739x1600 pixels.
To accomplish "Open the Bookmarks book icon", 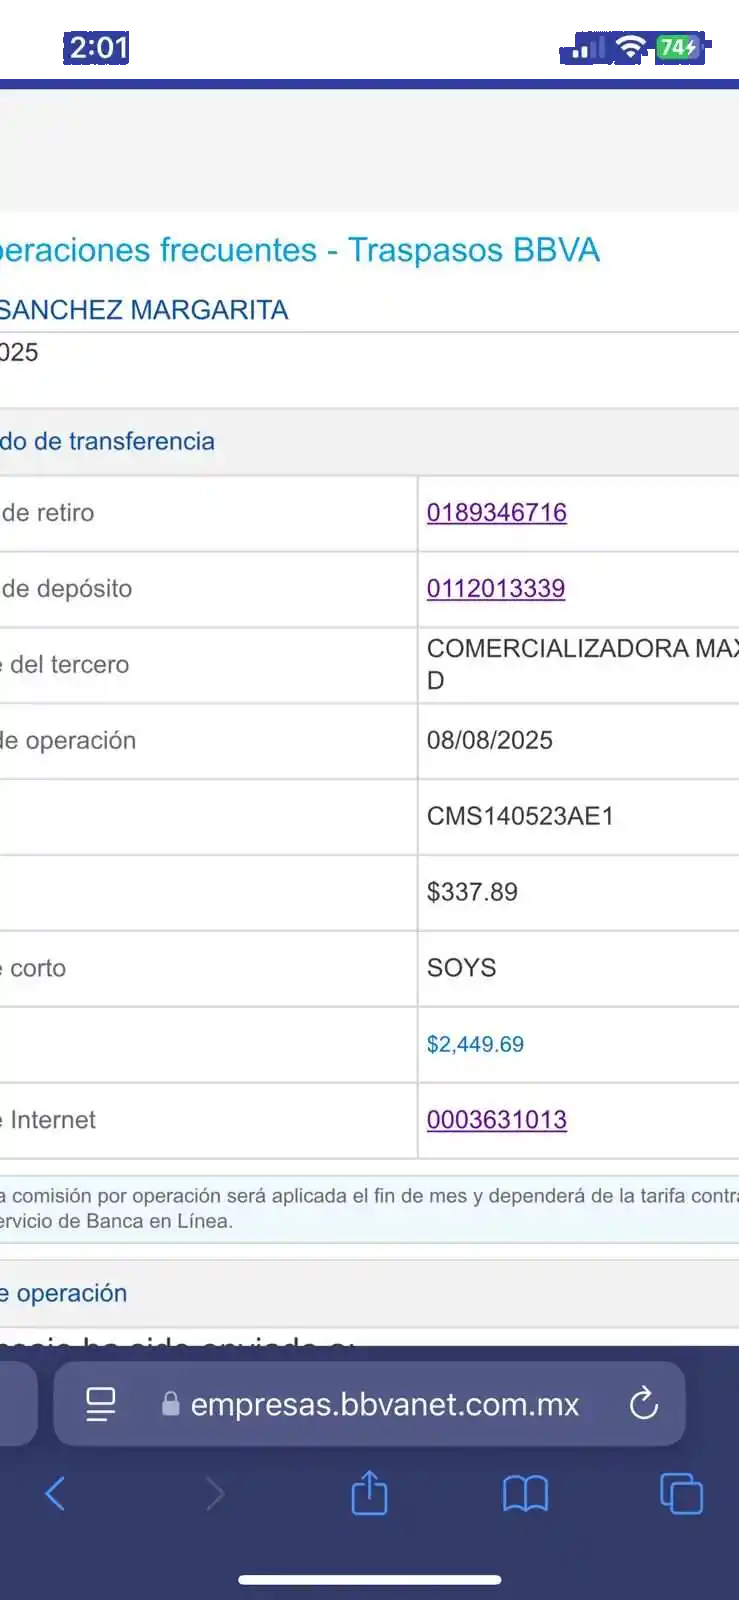I will click(x=525, y=1494).
